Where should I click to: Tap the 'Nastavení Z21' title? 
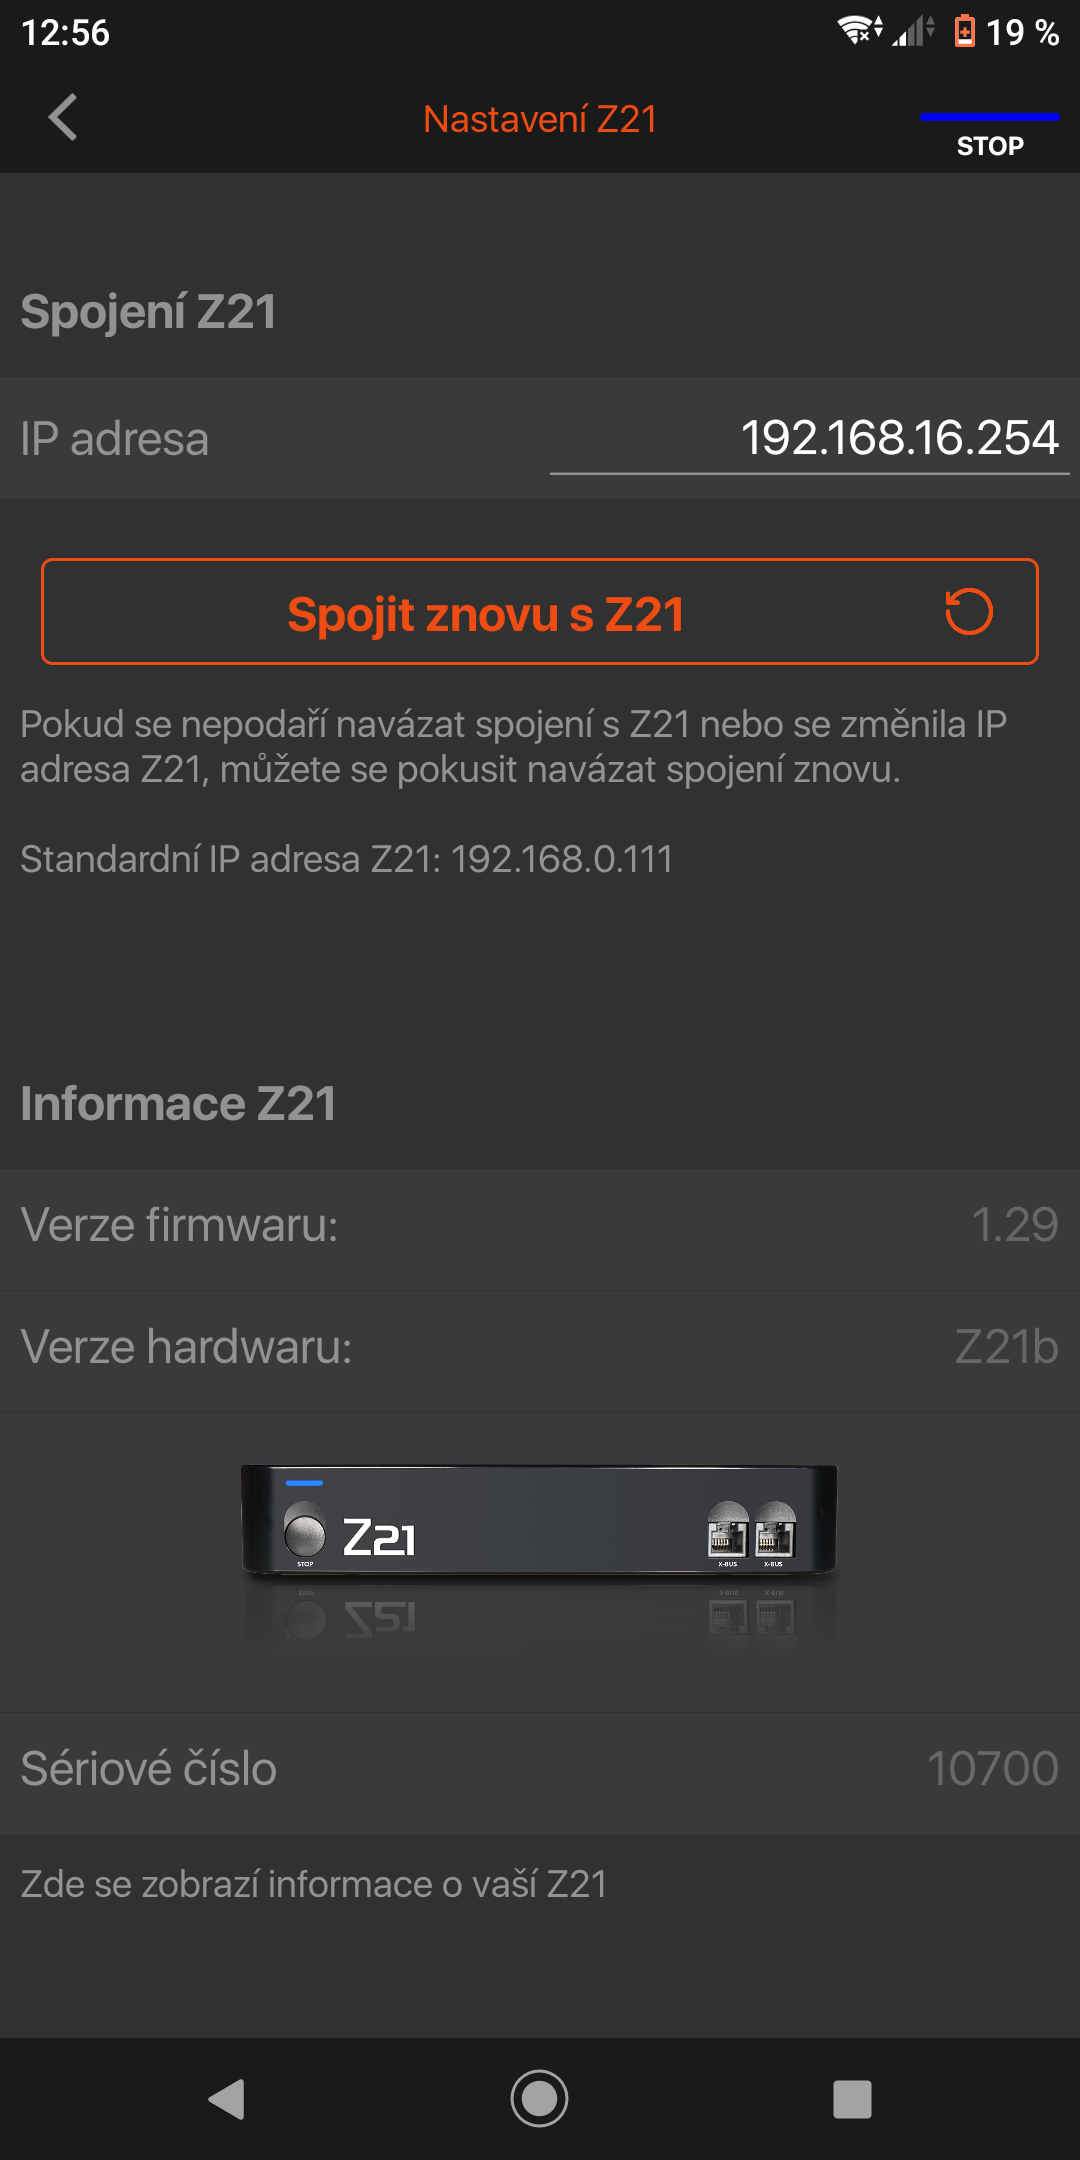540,119
